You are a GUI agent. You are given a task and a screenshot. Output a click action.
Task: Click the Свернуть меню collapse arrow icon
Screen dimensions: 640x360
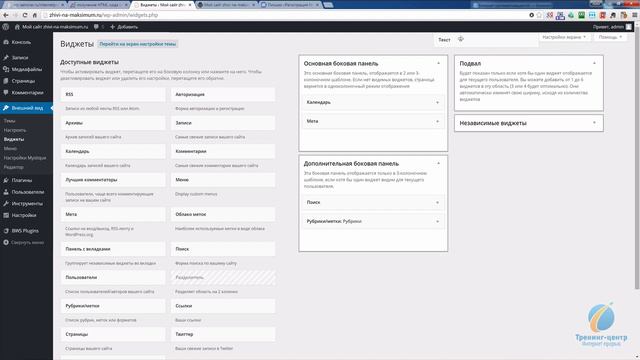pos(6,242)
